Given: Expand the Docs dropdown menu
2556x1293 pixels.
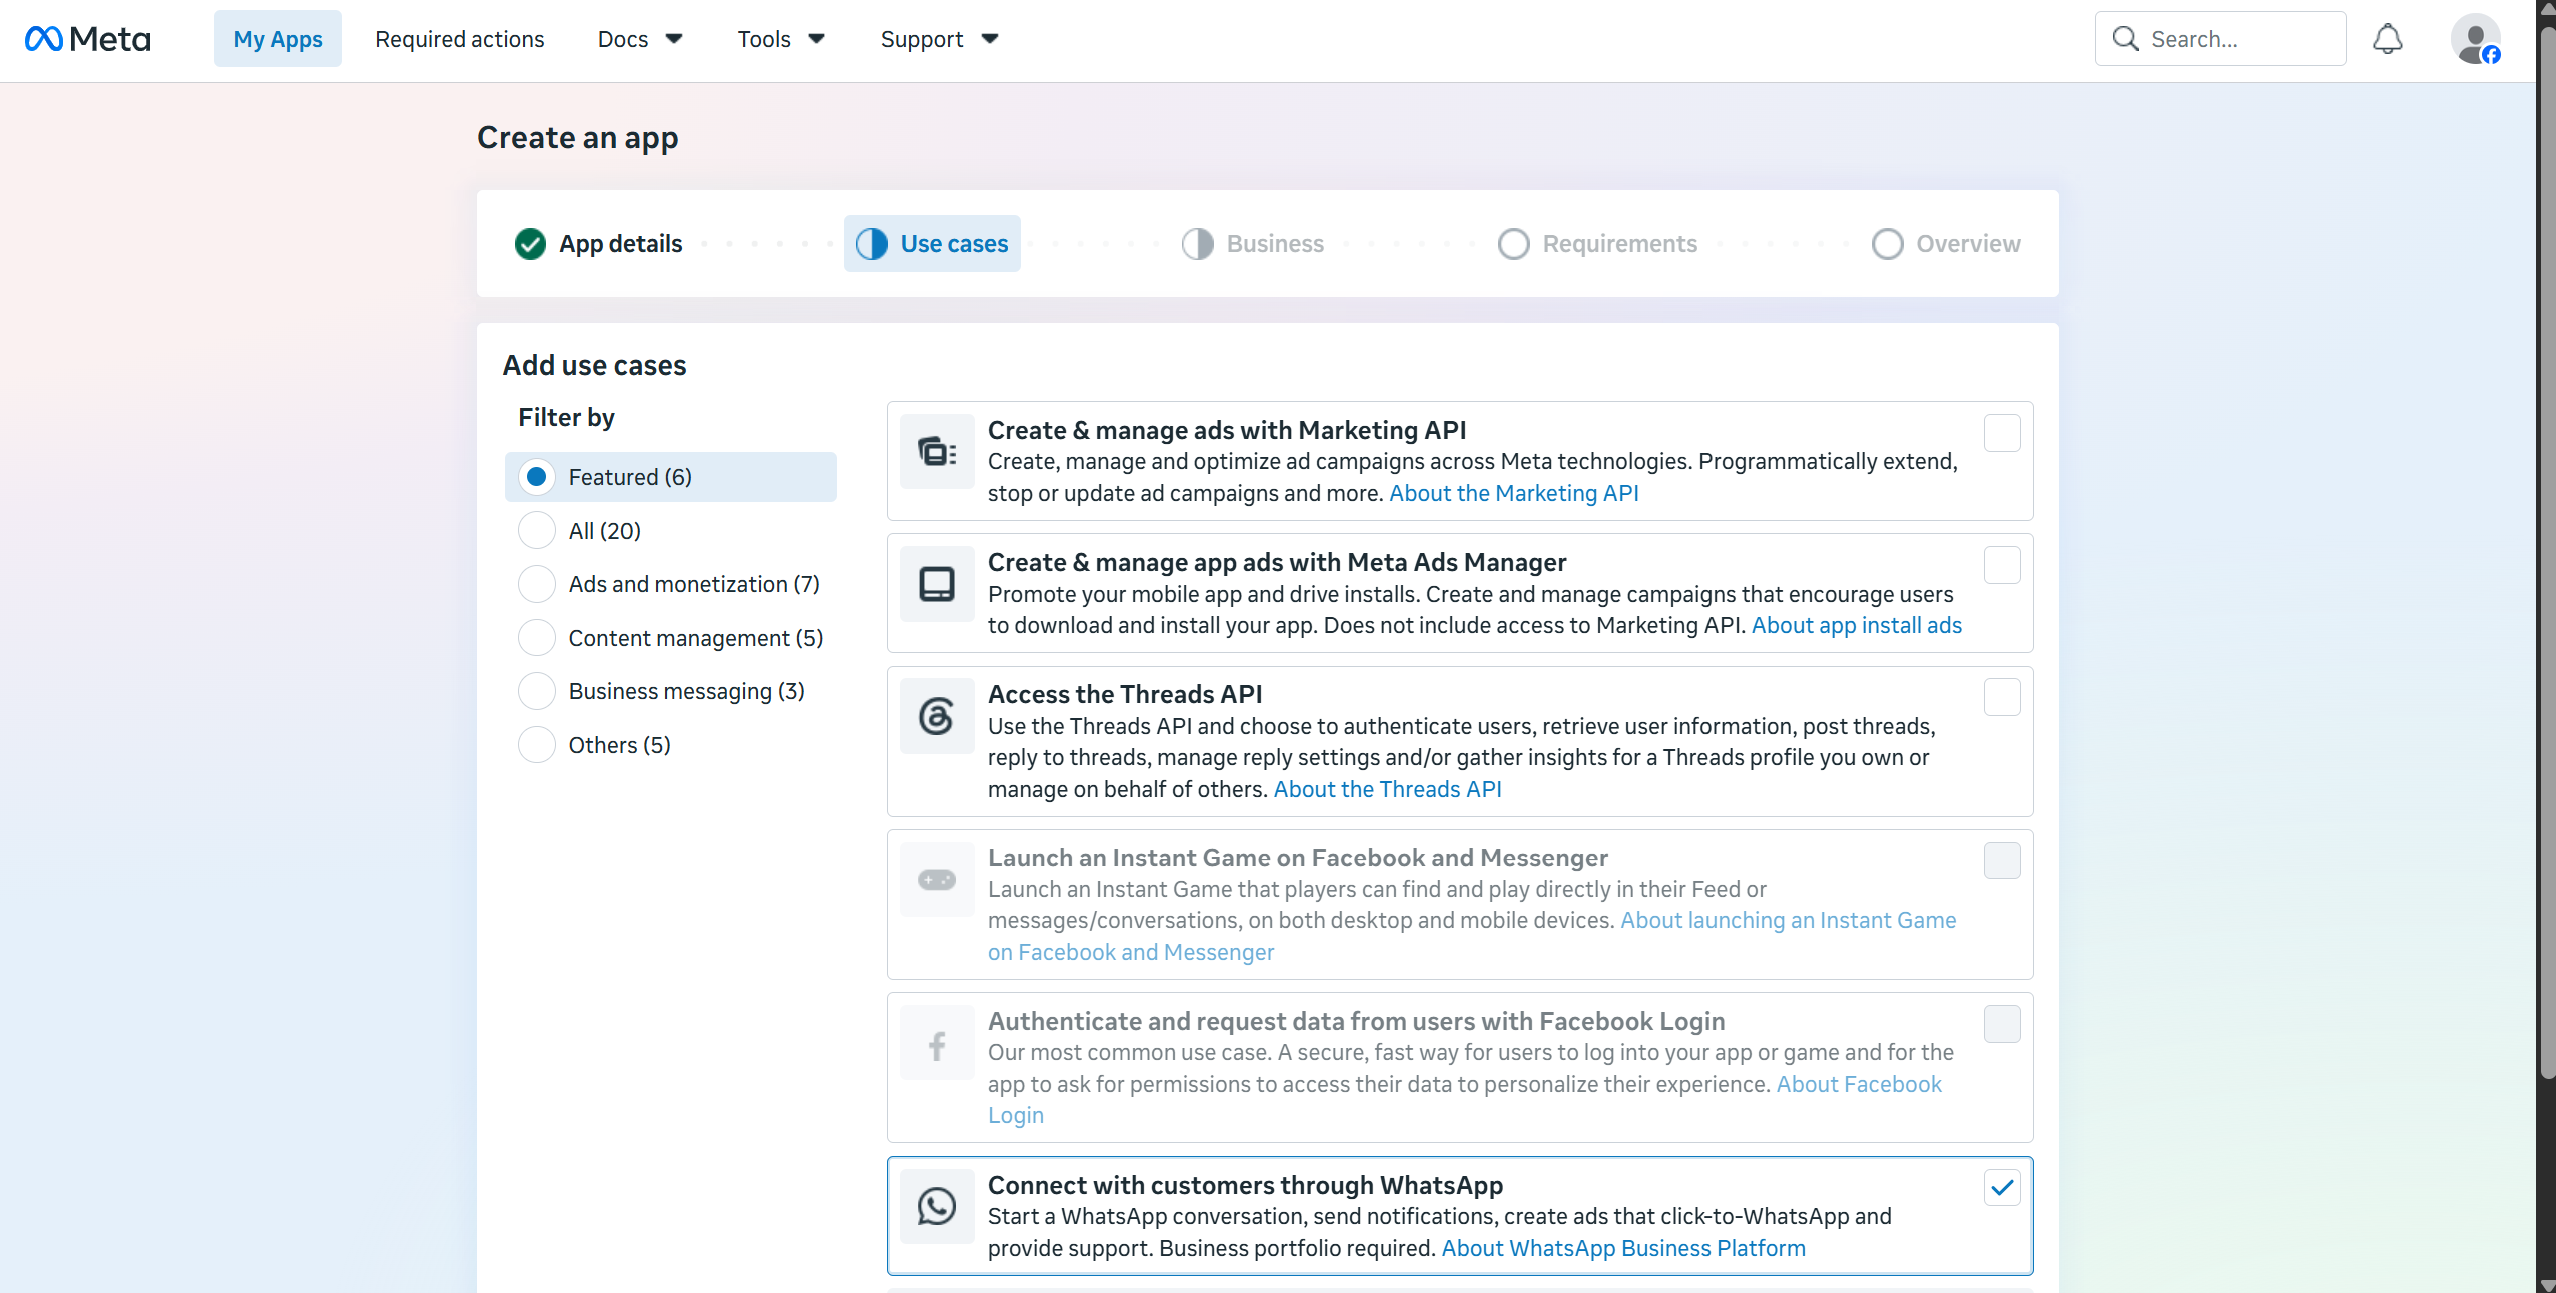Looking at the screenshot, I should (640, 39).
